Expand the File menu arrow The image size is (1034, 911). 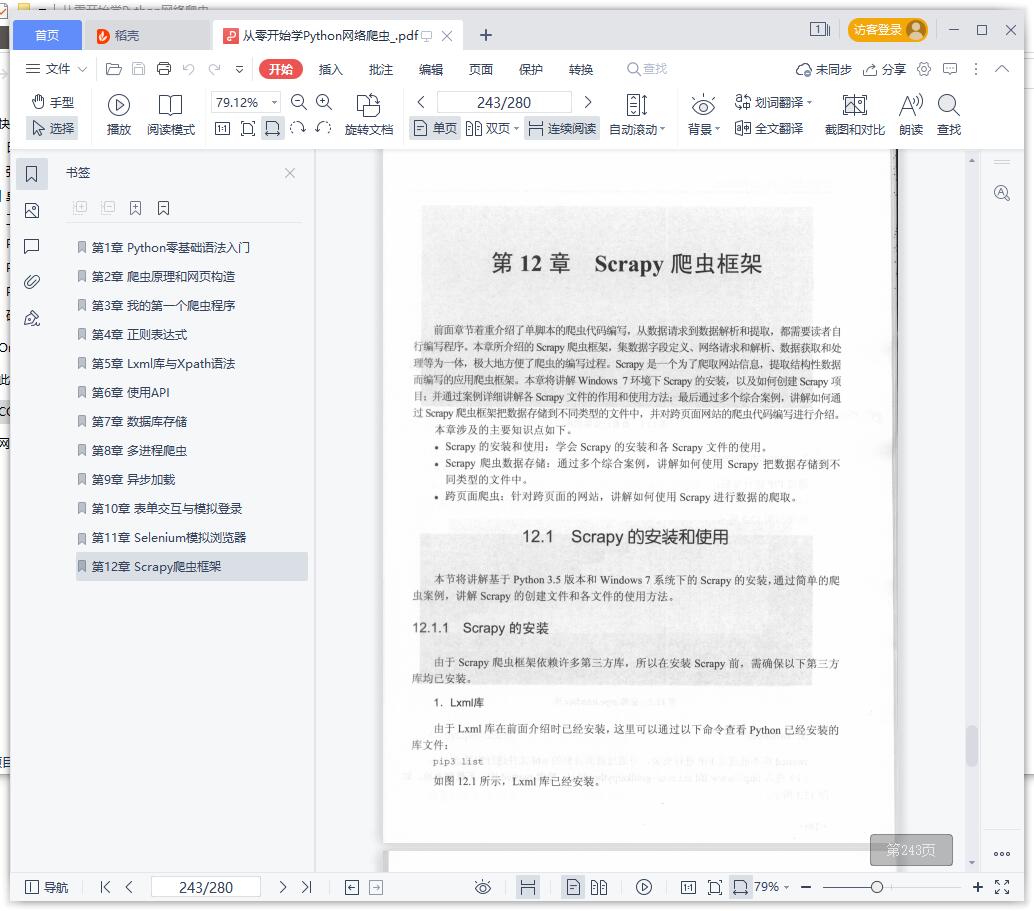pos(82,69)
